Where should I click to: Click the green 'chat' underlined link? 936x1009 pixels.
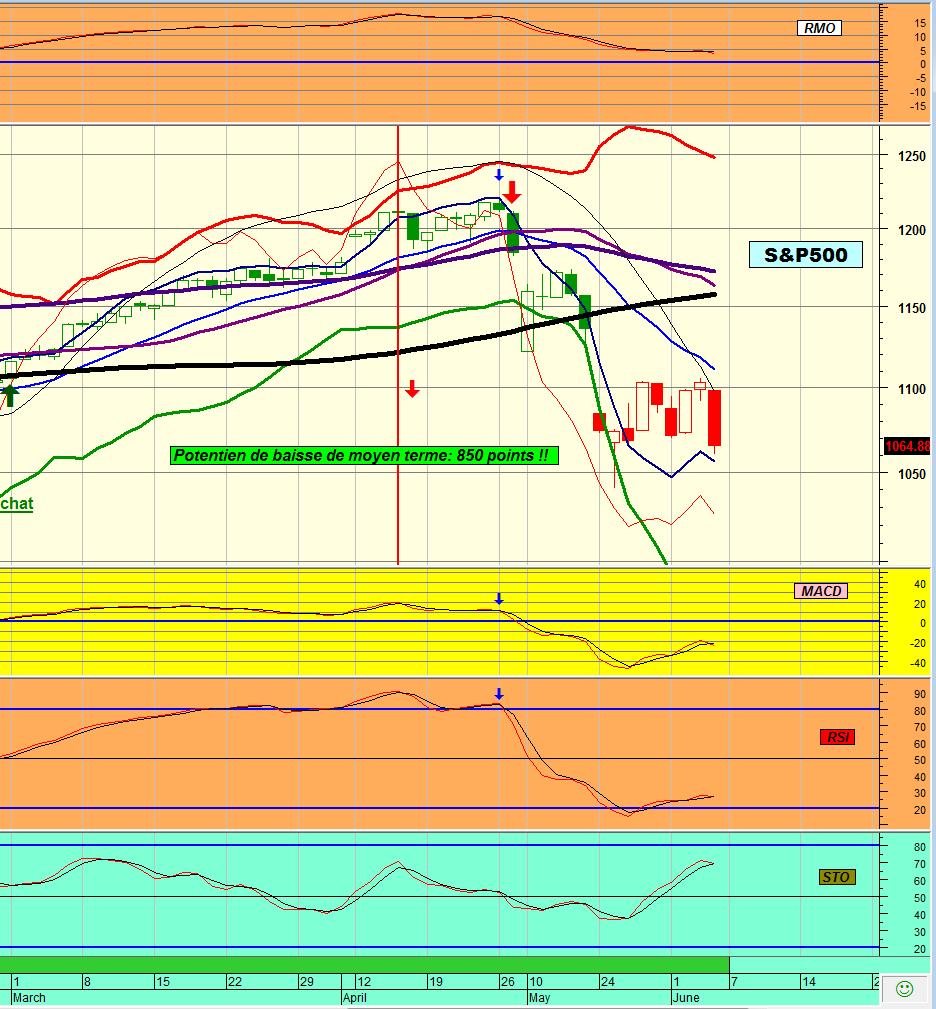[17, 503]
